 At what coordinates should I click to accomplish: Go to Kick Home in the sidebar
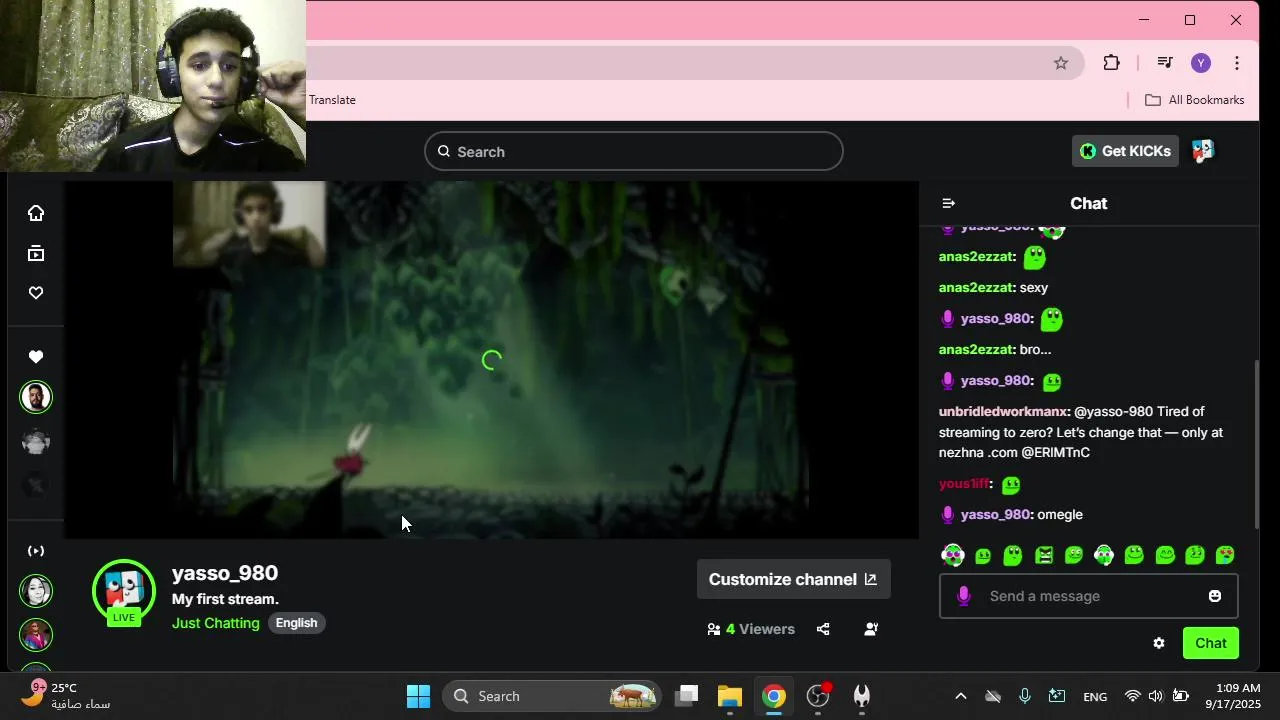click(36, 213)
